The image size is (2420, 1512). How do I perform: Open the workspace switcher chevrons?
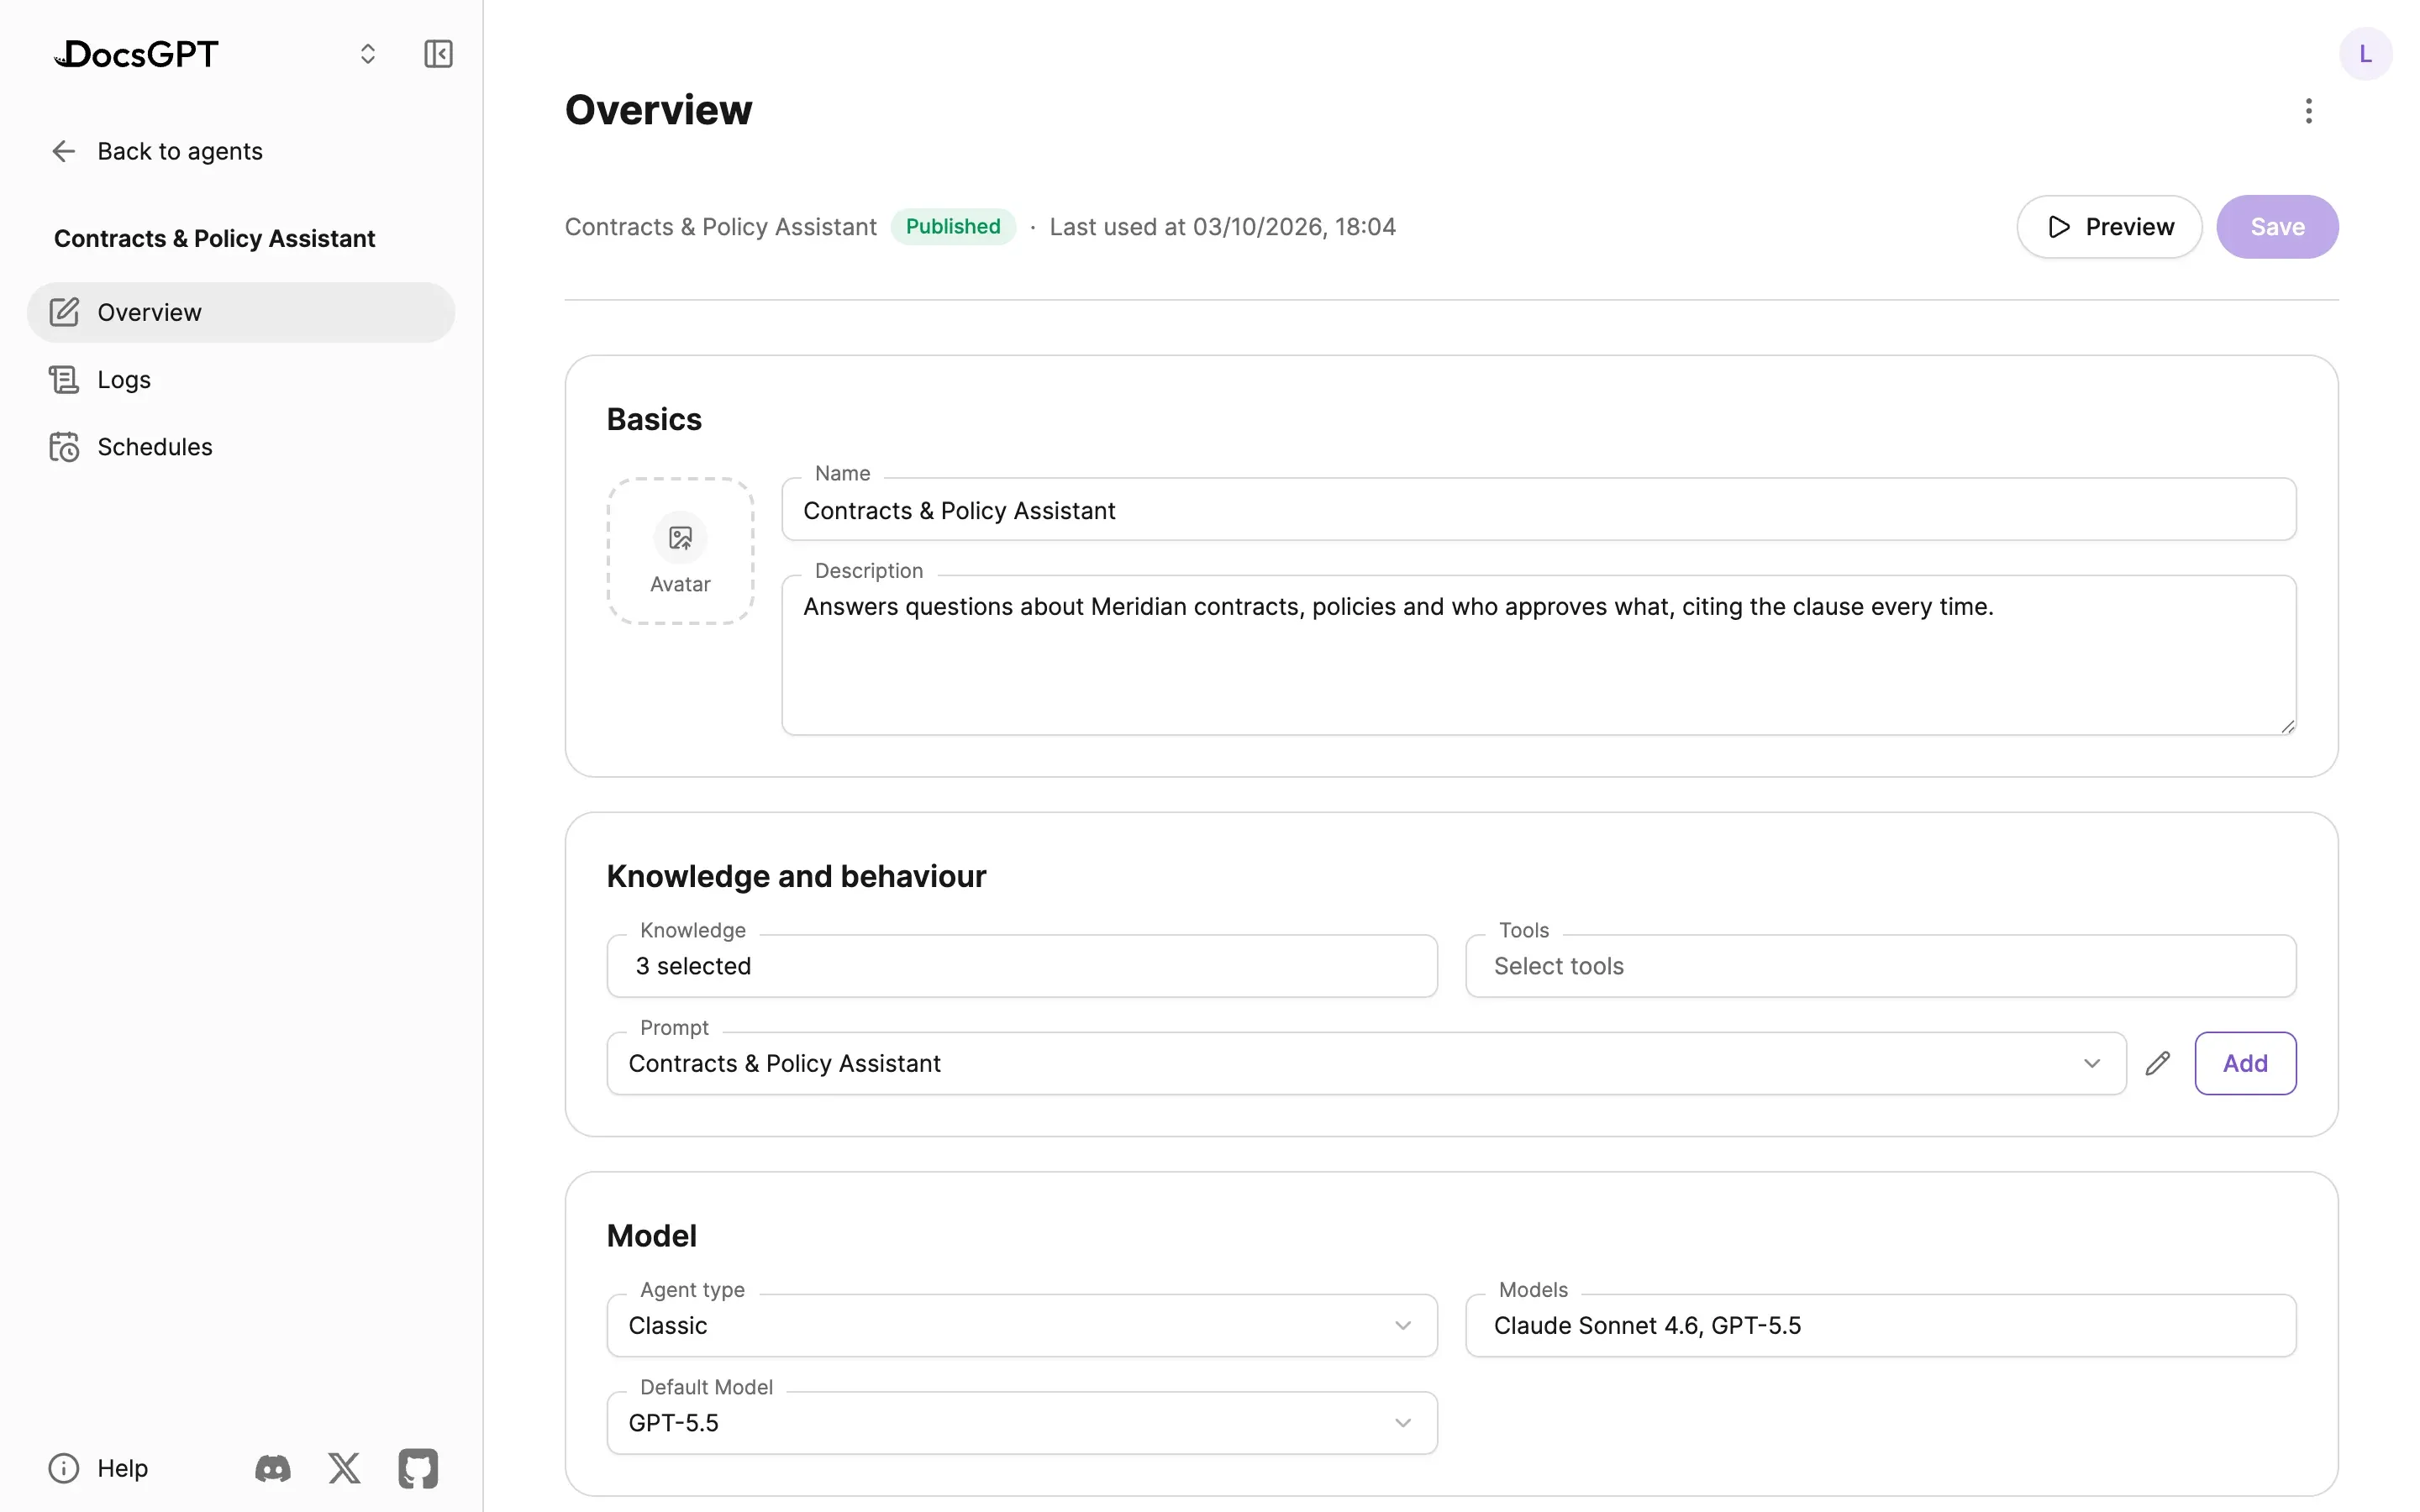(x=368, y=54)
